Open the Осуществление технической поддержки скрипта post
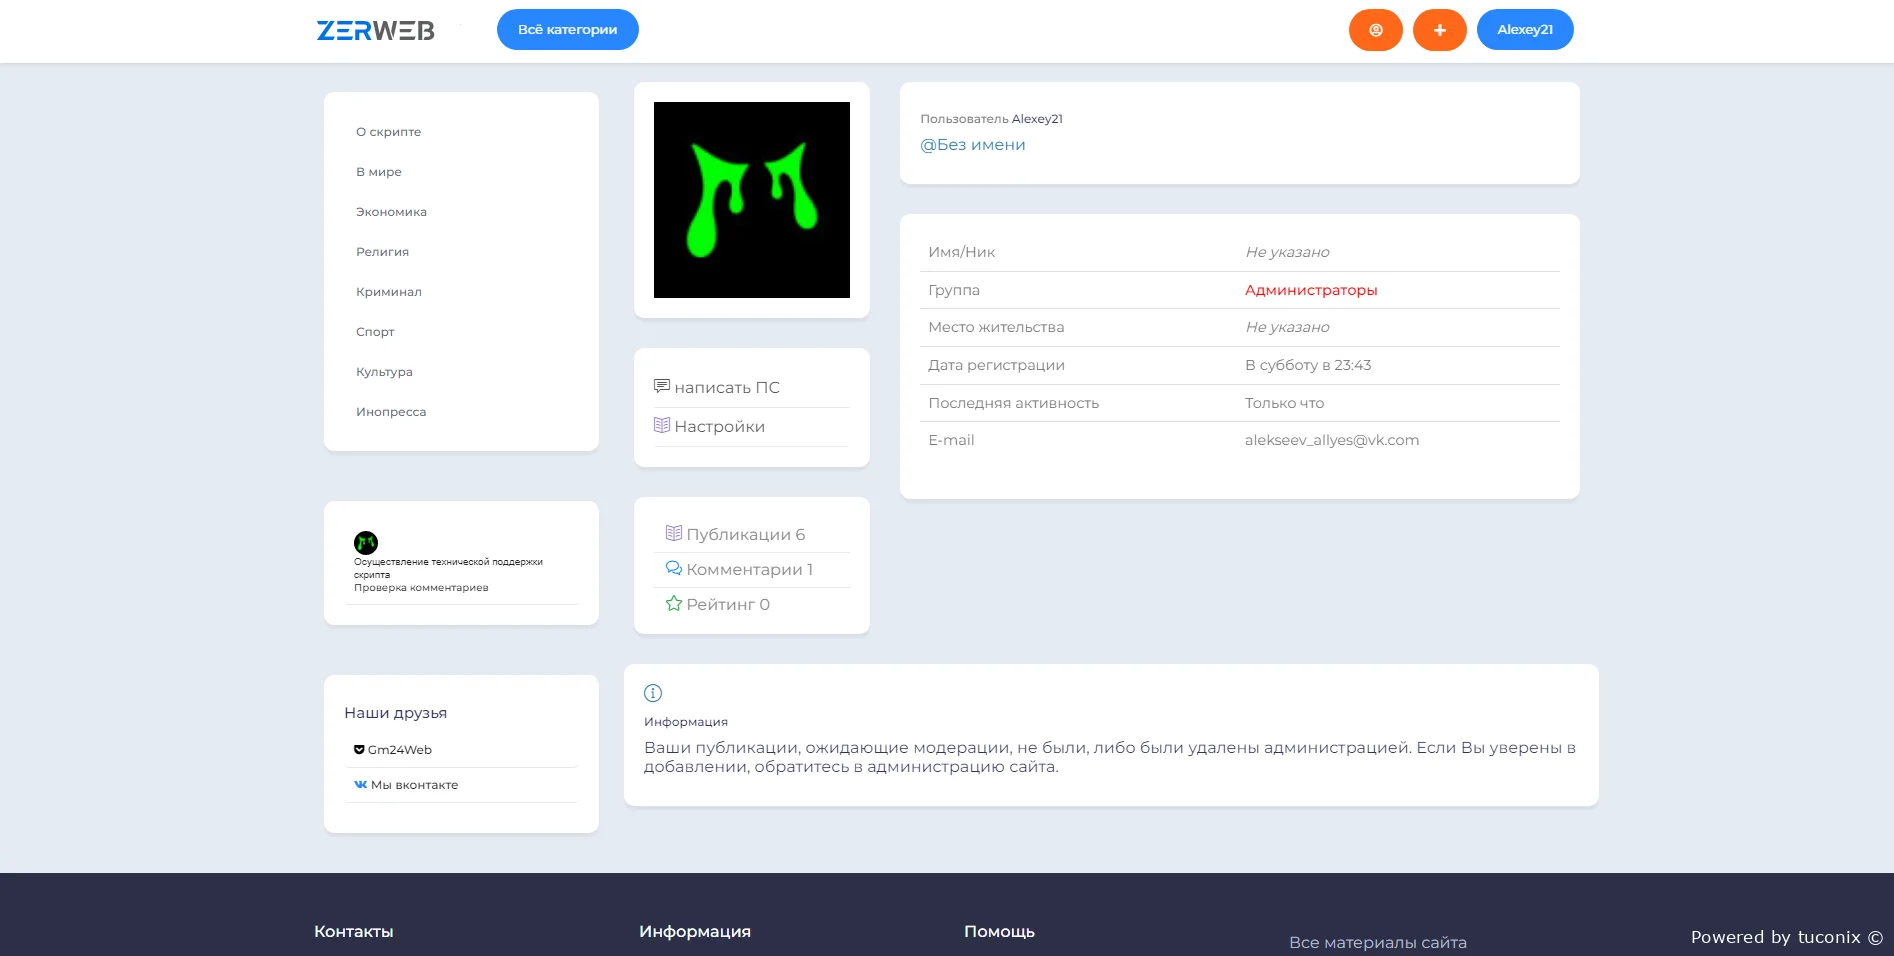 [448, 568]
